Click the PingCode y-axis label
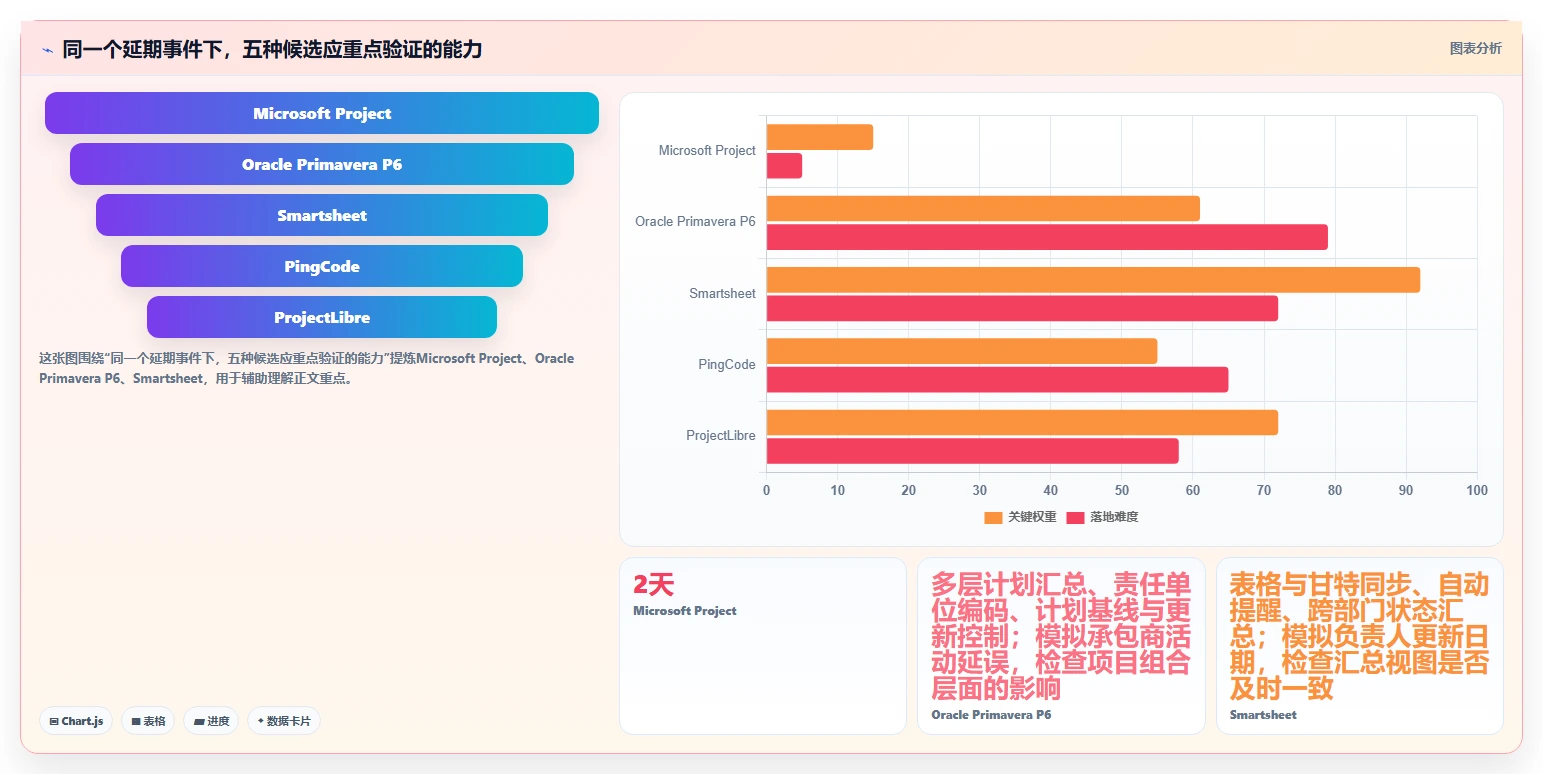 click(727, 364)
